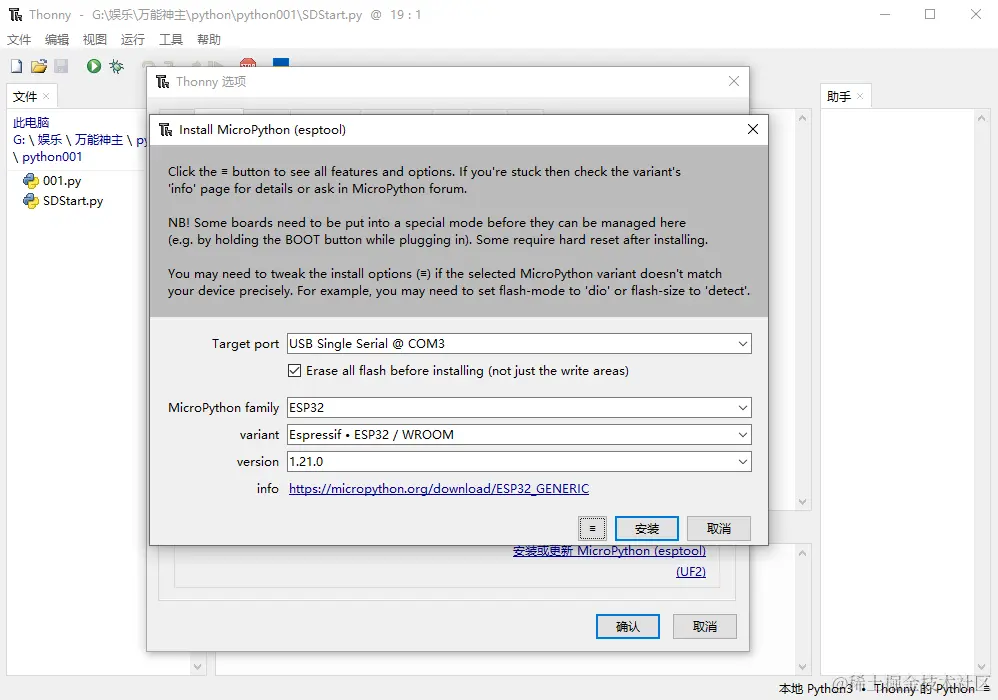
Task: Click 取消 in Thonny 选项 dialog
Action: [705, 626]
